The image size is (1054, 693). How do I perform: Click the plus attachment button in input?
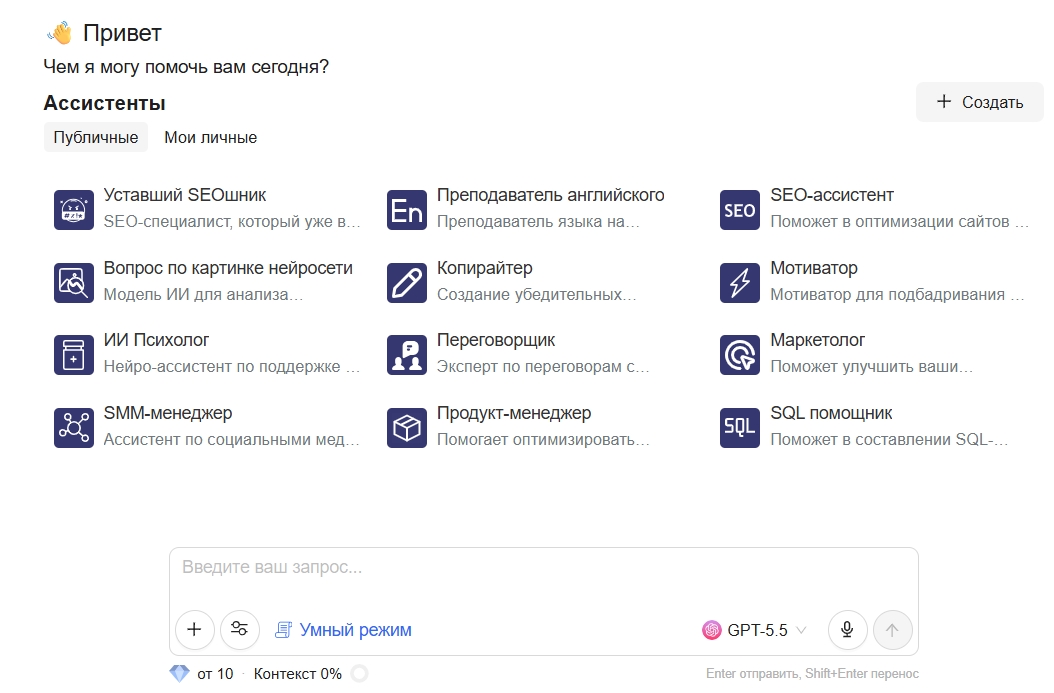tap(194, 630)
